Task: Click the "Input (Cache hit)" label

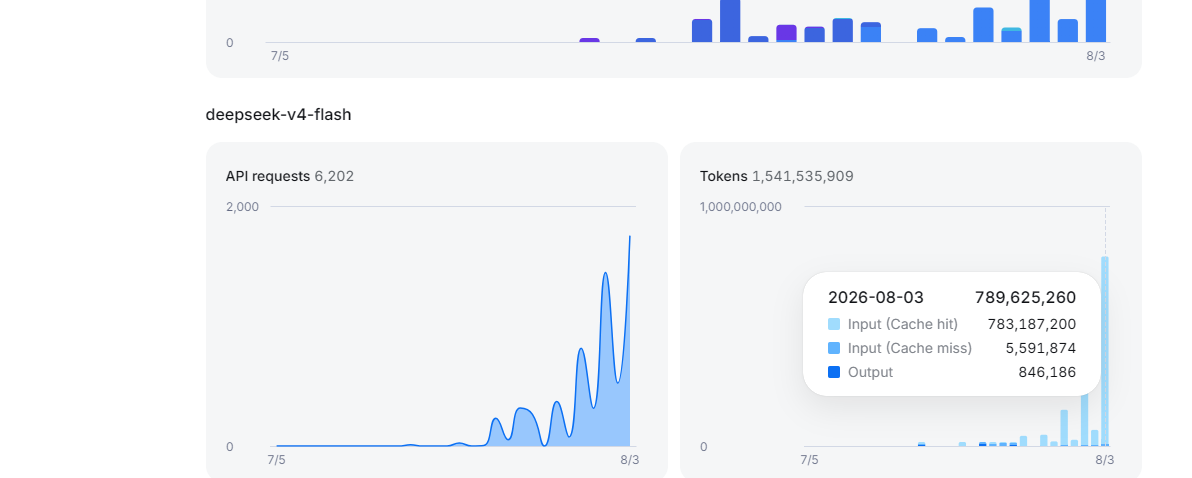Action: click(x=903, y=324)
